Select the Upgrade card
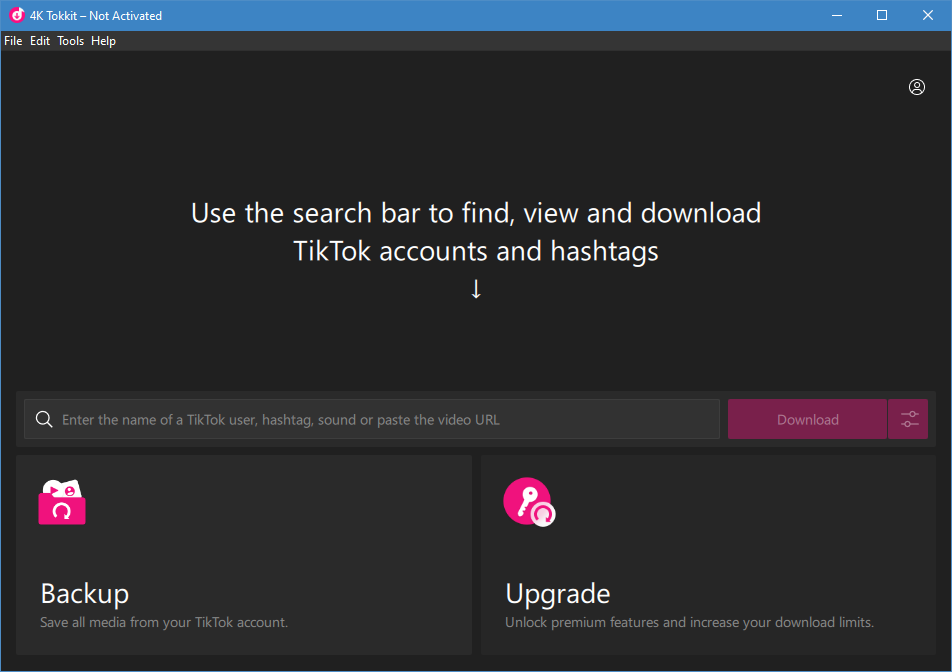 coord(710,555)
